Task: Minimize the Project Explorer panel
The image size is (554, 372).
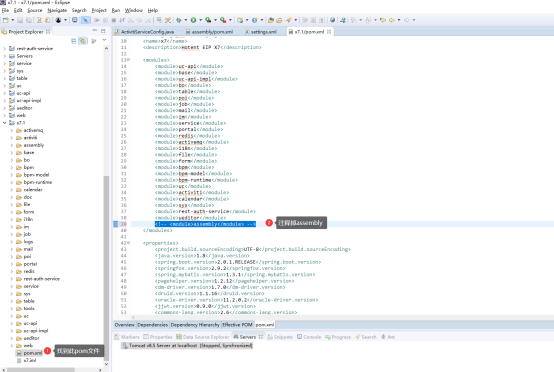Action: (x=95, y=31)
